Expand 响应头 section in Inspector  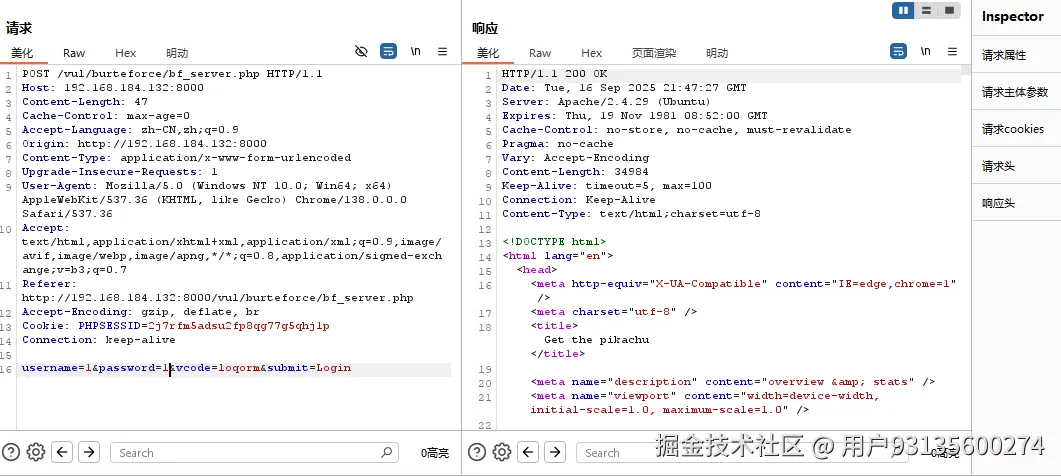click(x=1016, y=202)
